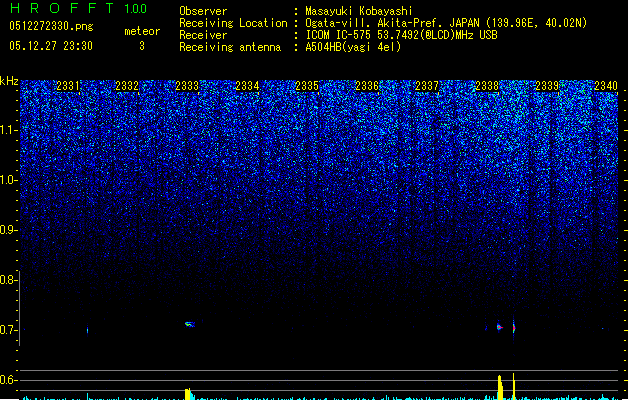This screenshot has height=400, width=629.
Task: Click the Receiving antenna field label
Action: (230, 47)
